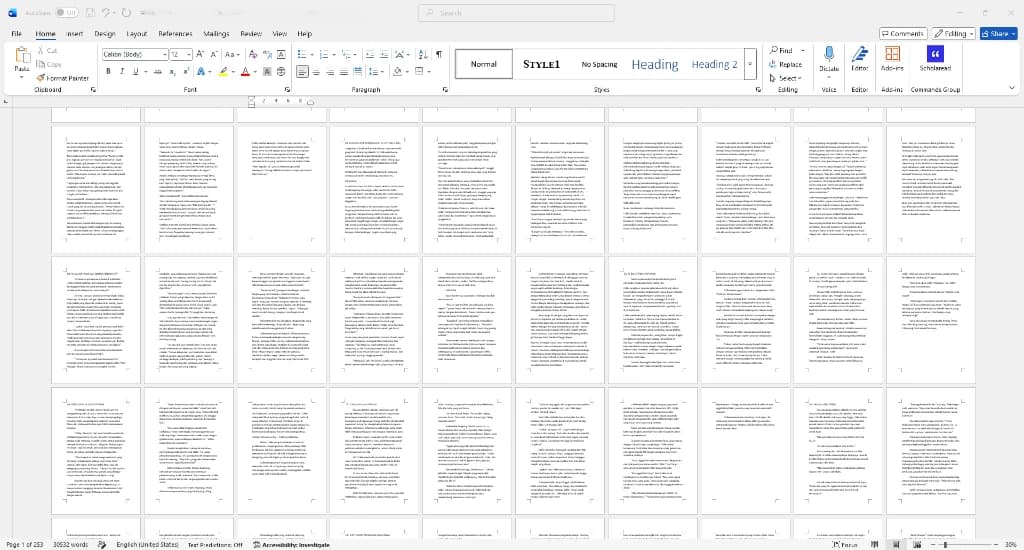Align text left
The height and width of the screenshot is (550, 1024).
point(302,71)
